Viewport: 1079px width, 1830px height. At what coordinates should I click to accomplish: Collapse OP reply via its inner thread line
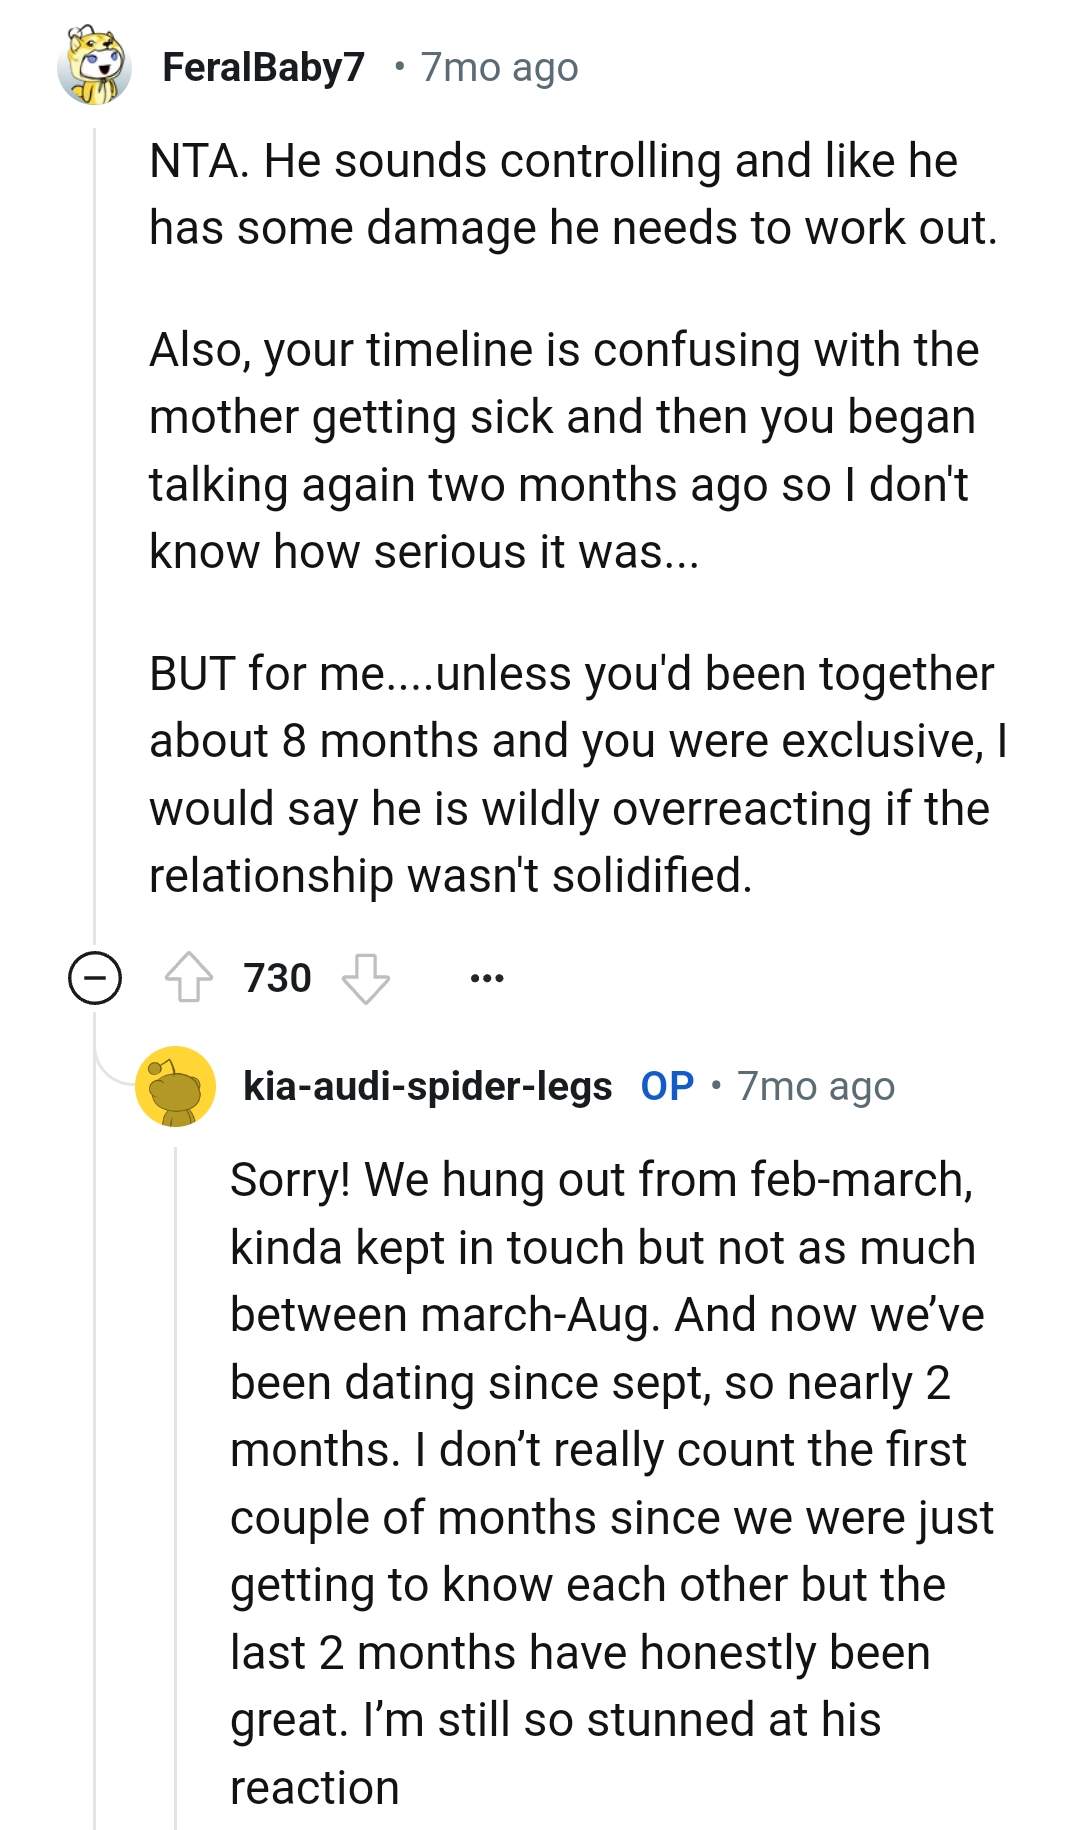[175, 1480]
